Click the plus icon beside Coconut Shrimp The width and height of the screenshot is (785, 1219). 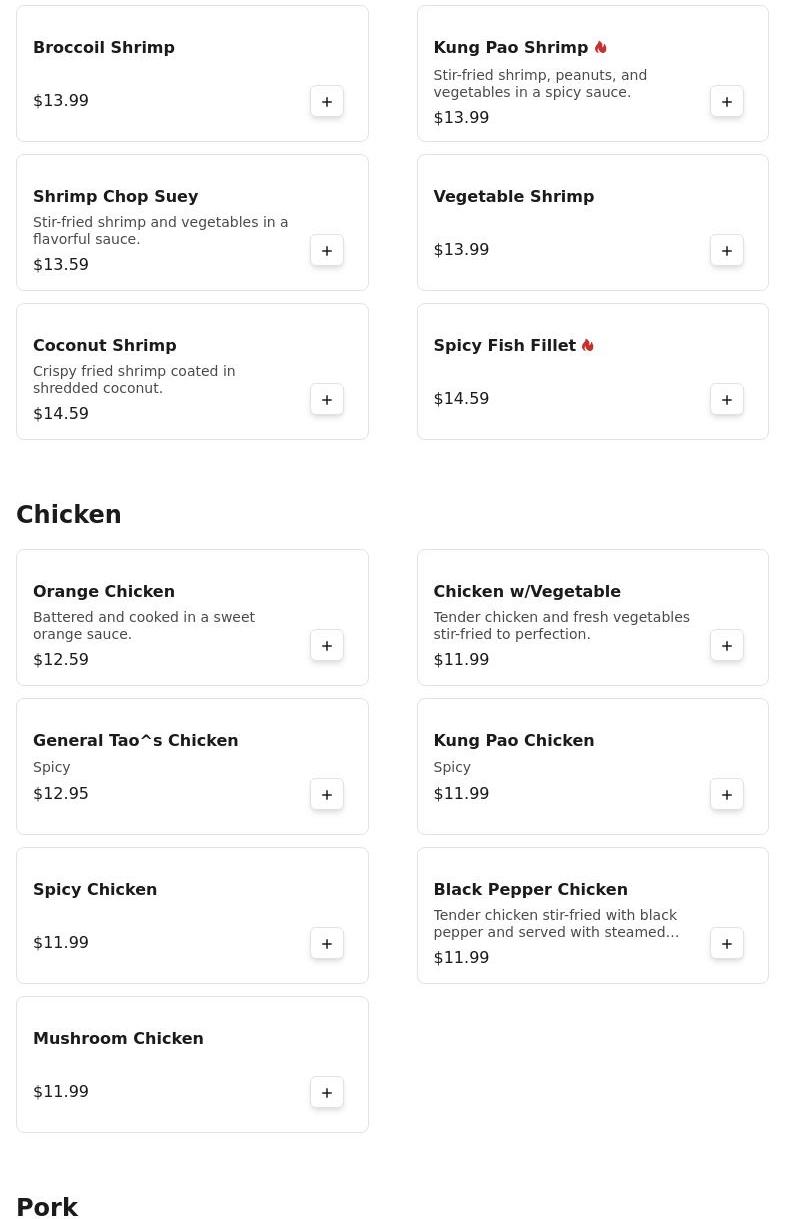pos(327,399)
